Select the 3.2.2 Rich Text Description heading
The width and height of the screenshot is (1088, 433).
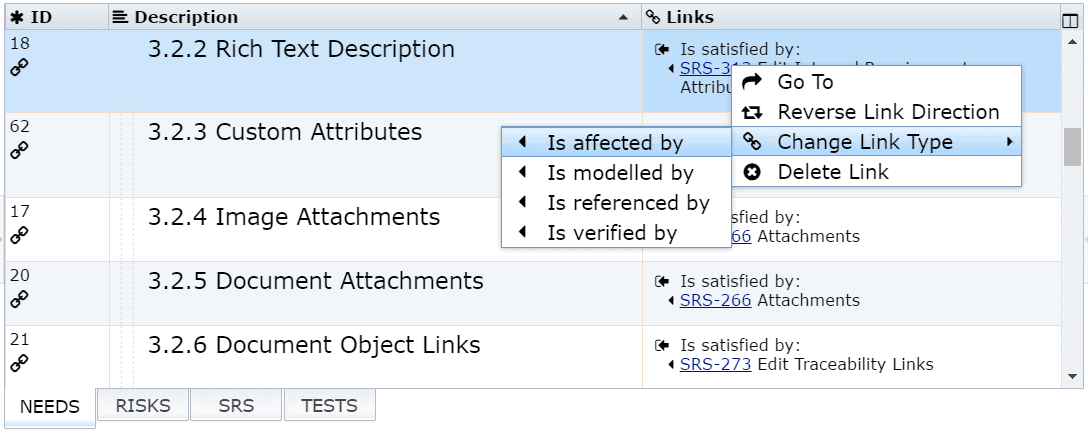coord(301,49)
